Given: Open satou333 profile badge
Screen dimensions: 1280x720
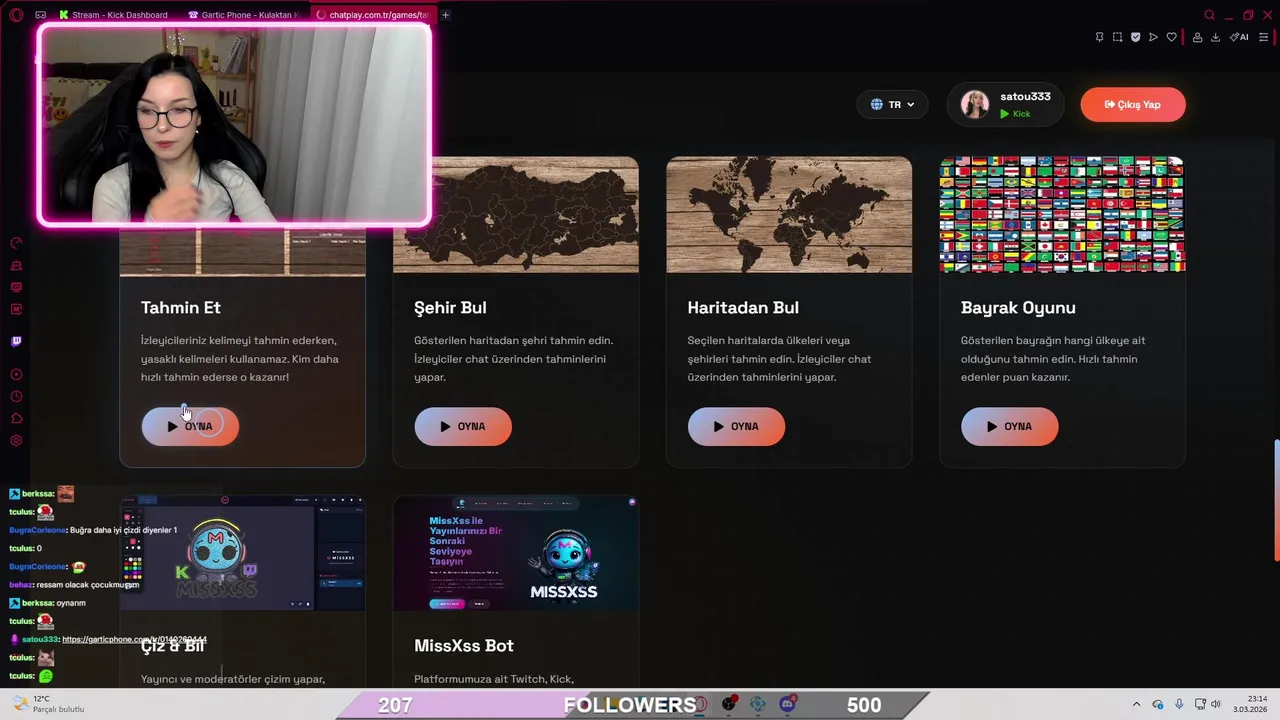Looking at the screenshot, I should (x=1005, y=104).
